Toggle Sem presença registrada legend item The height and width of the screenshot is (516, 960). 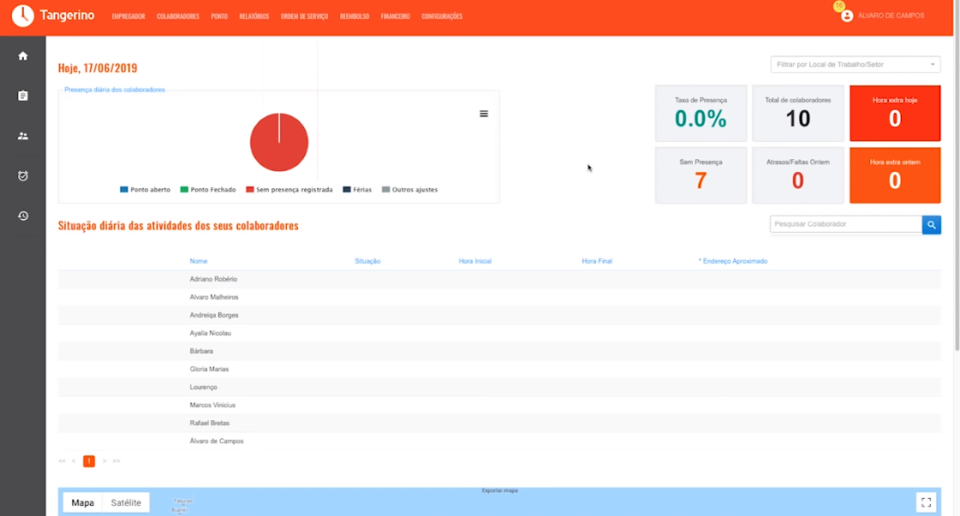289,190
